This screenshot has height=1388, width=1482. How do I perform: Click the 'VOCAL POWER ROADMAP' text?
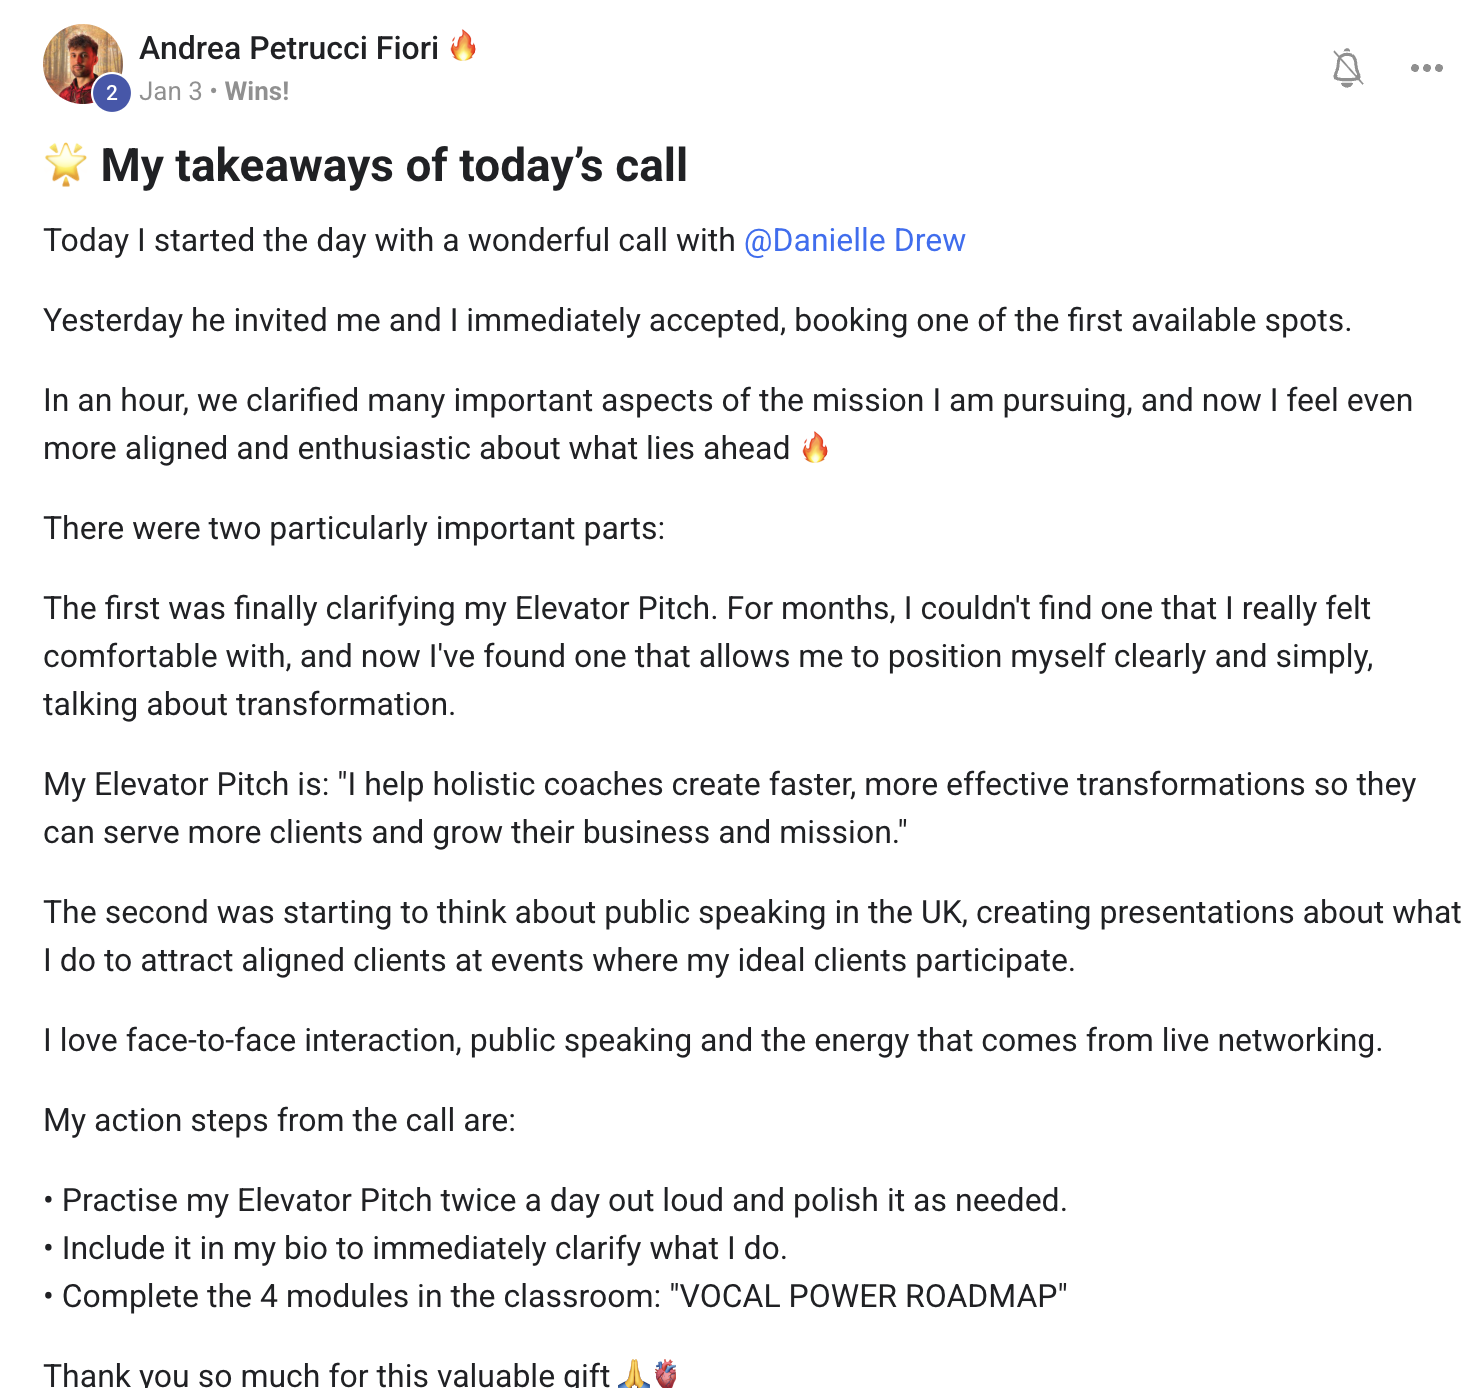(x=868, y=1296)
